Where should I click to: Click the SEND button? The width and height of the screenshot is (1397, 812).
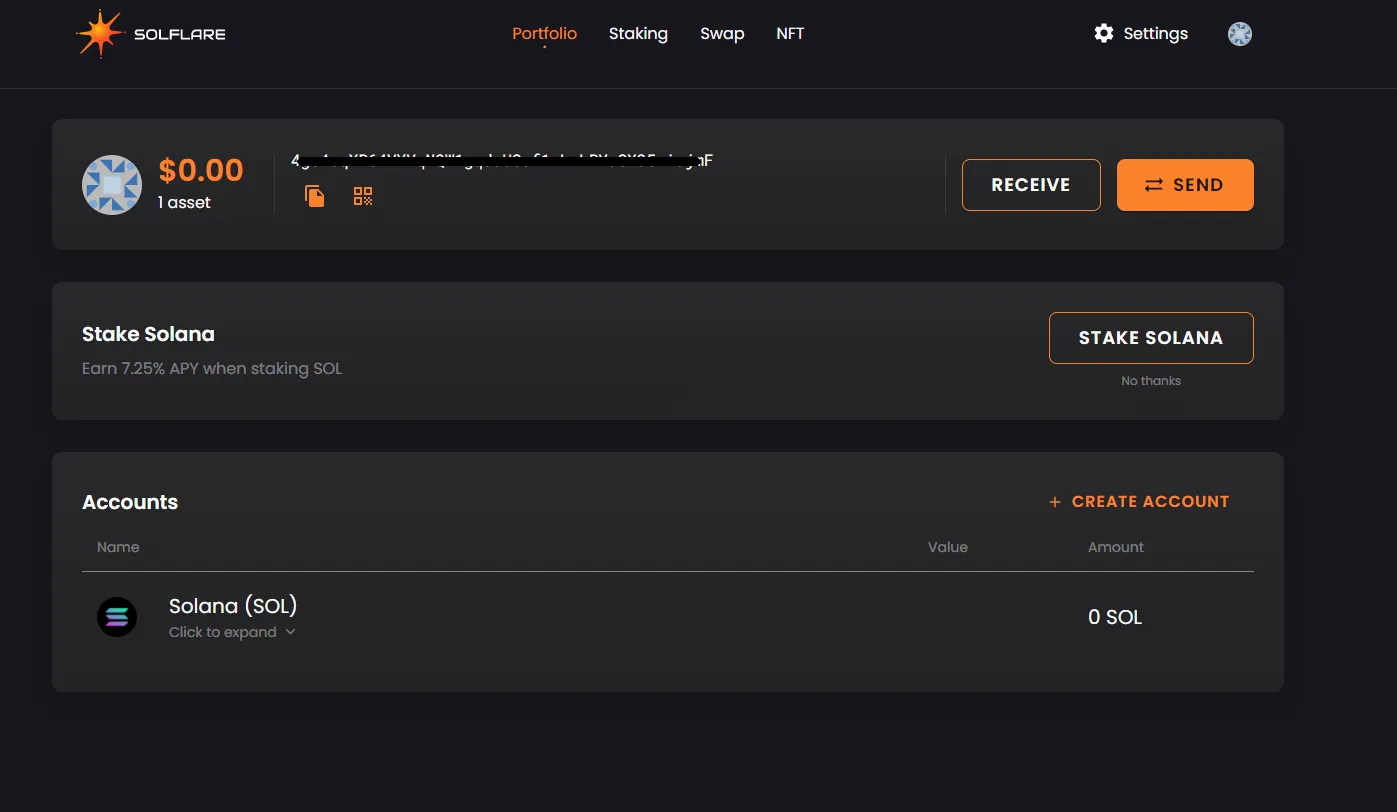click(1185, 185)
